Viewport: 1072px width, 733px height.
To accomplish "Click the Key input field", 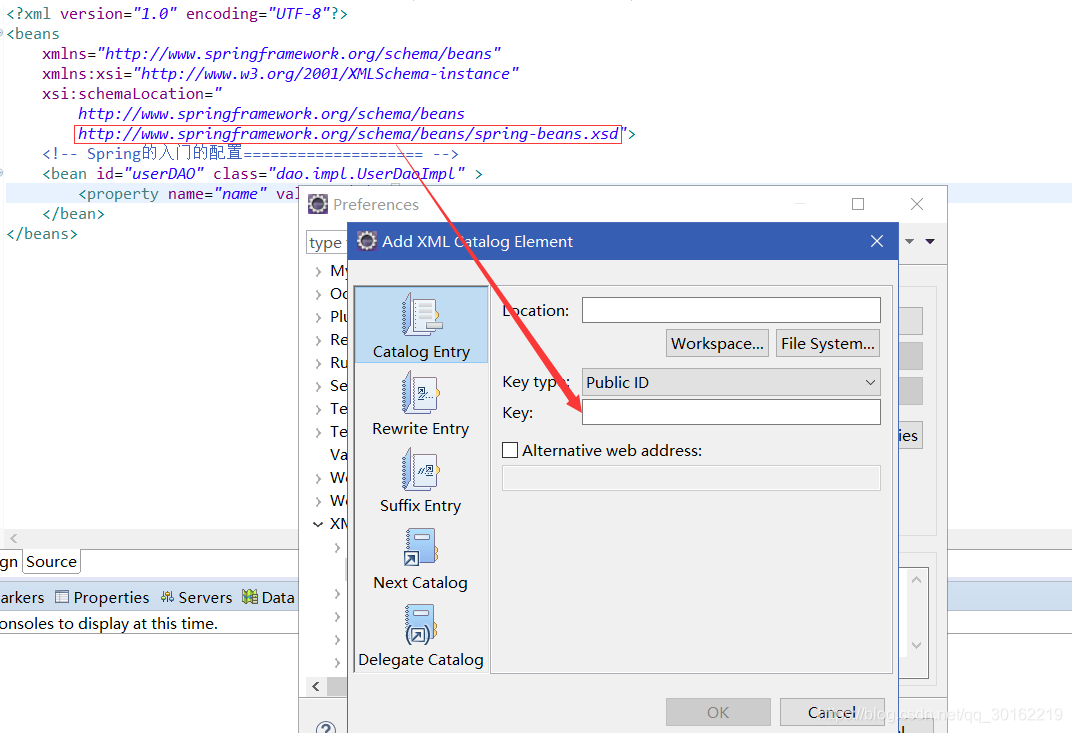I will [x=731, y=412].
